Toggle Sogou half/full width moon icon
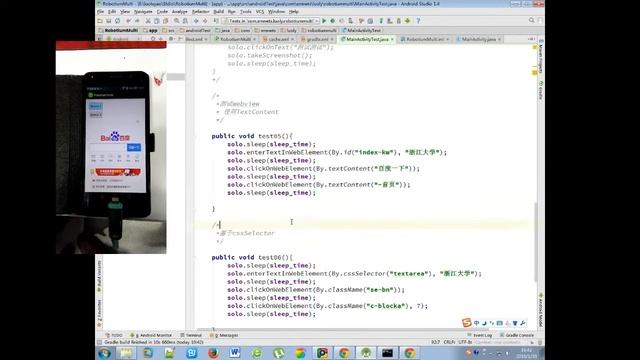Screen dimensions: 640x360 484,323
